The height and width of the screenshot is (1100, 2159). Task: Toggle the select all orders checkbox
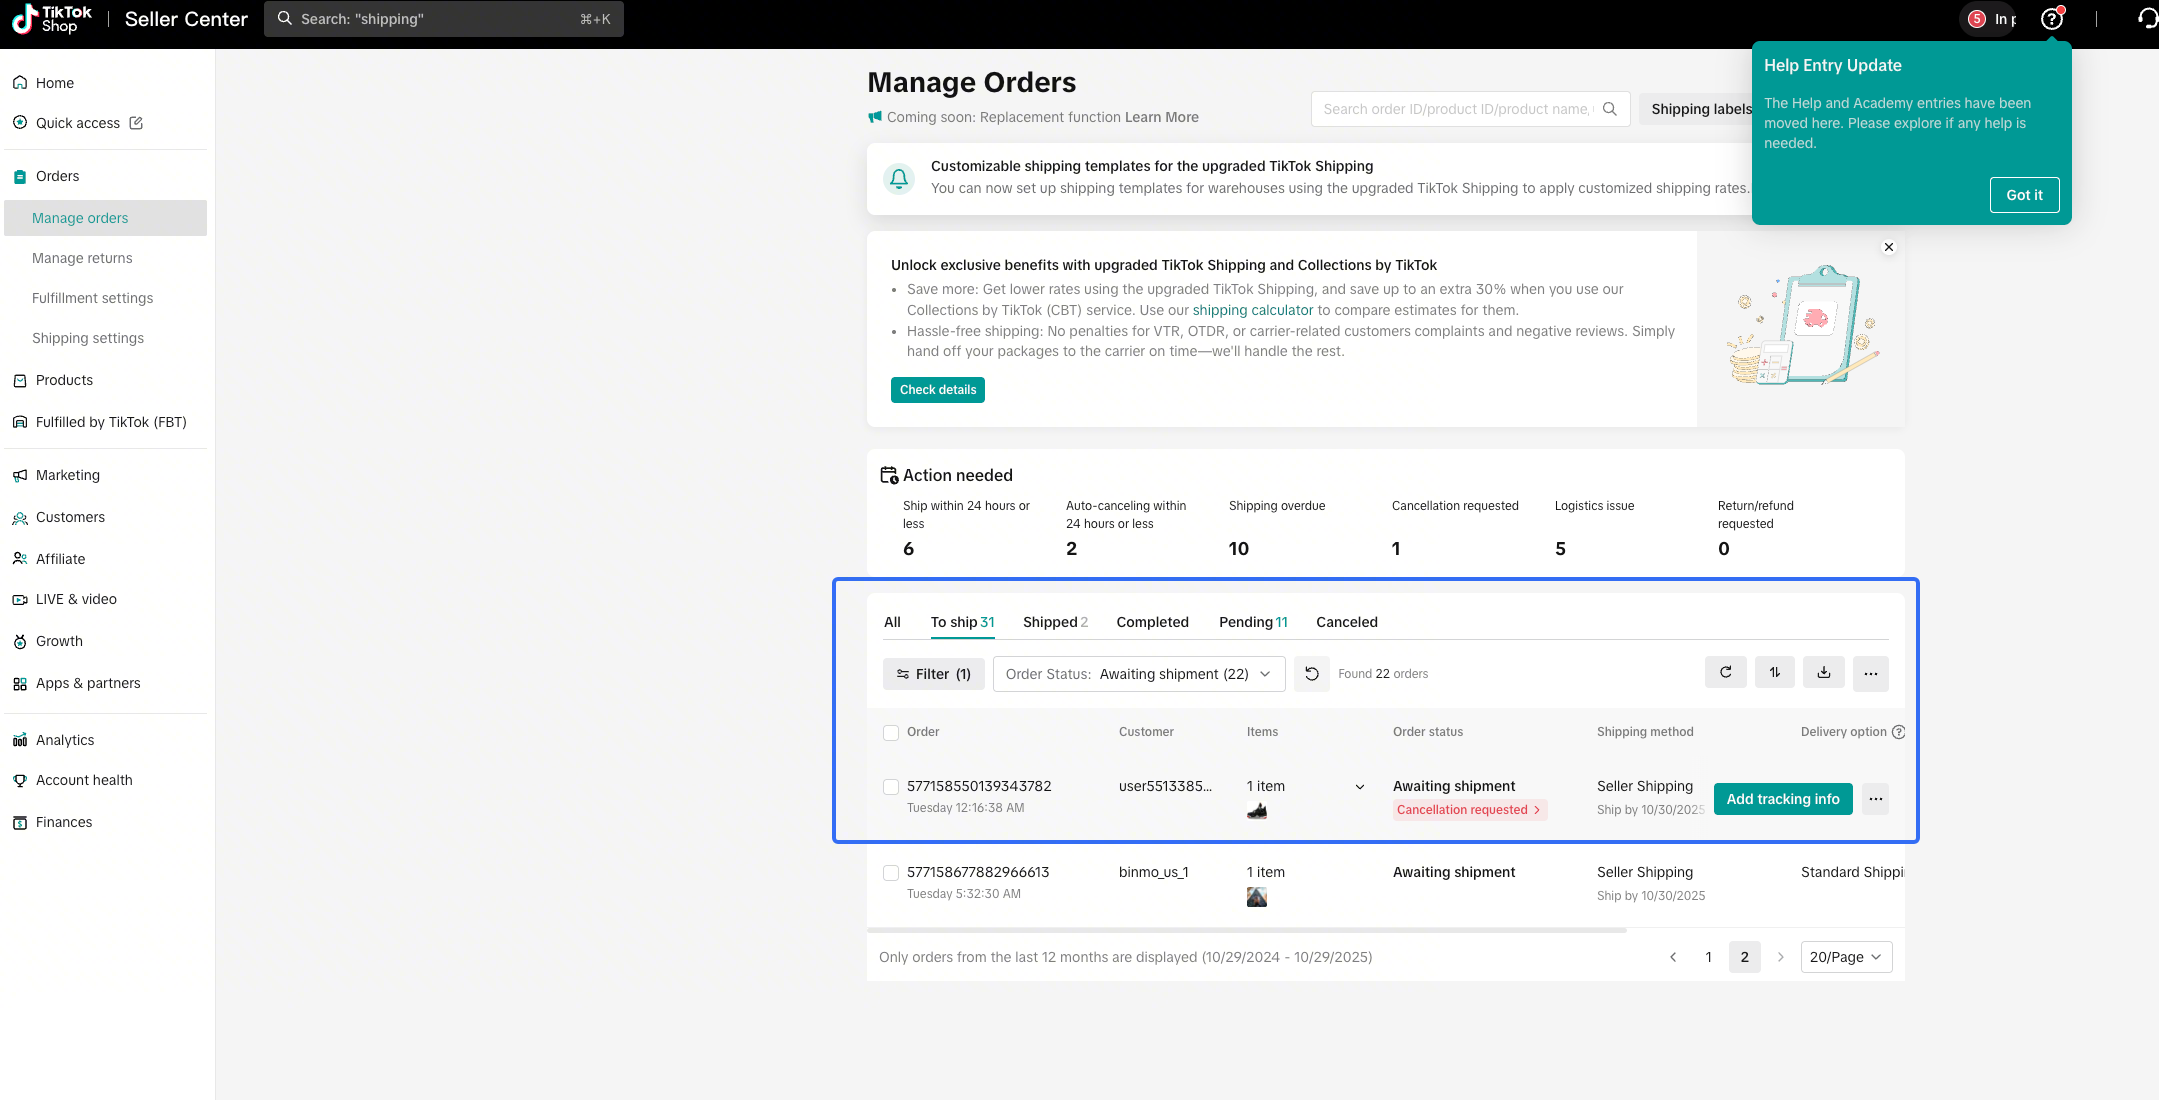click(x=891, y=733)
